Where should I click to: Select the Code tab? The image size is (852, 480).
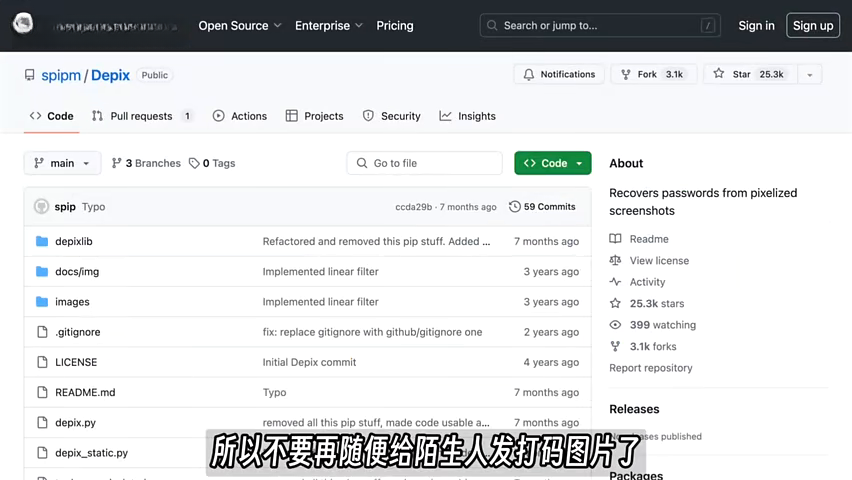(52, 116)
